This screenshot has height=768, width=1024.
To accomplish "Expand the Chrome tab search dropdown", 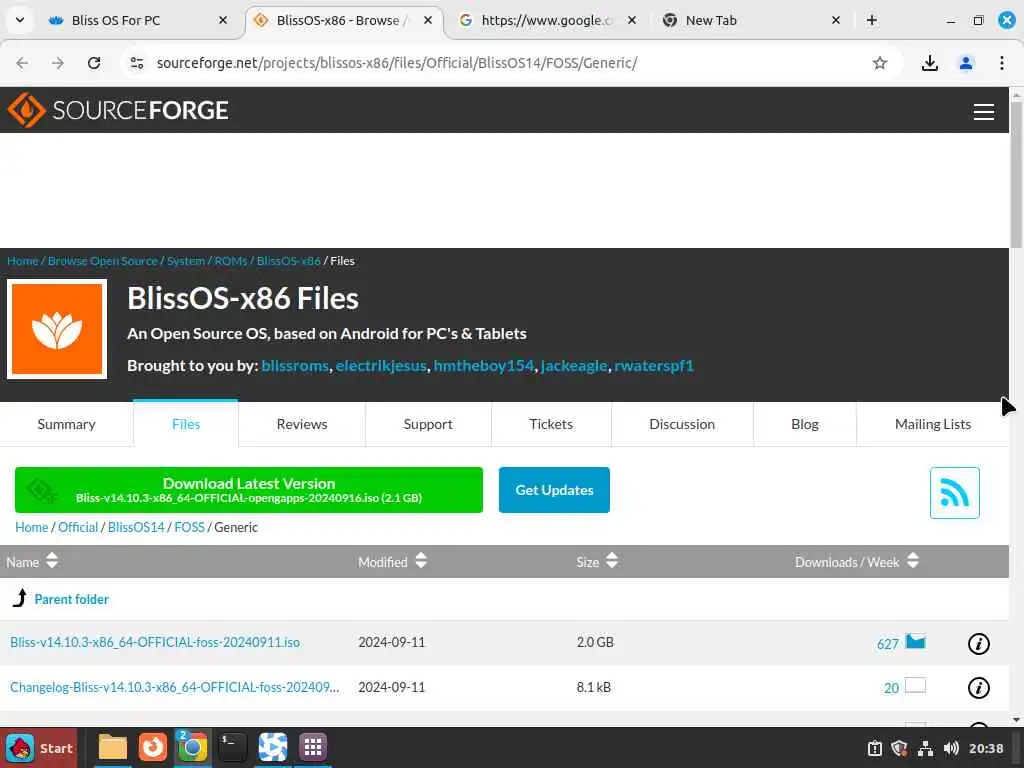I will pos(20,20).
